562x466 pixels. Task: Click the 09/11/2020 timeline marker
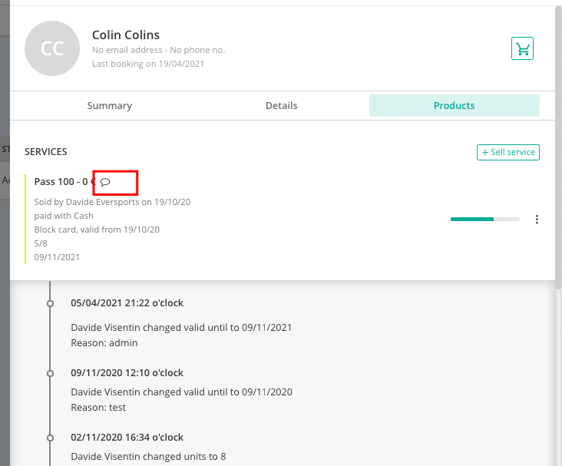click(x=50, y=374)
